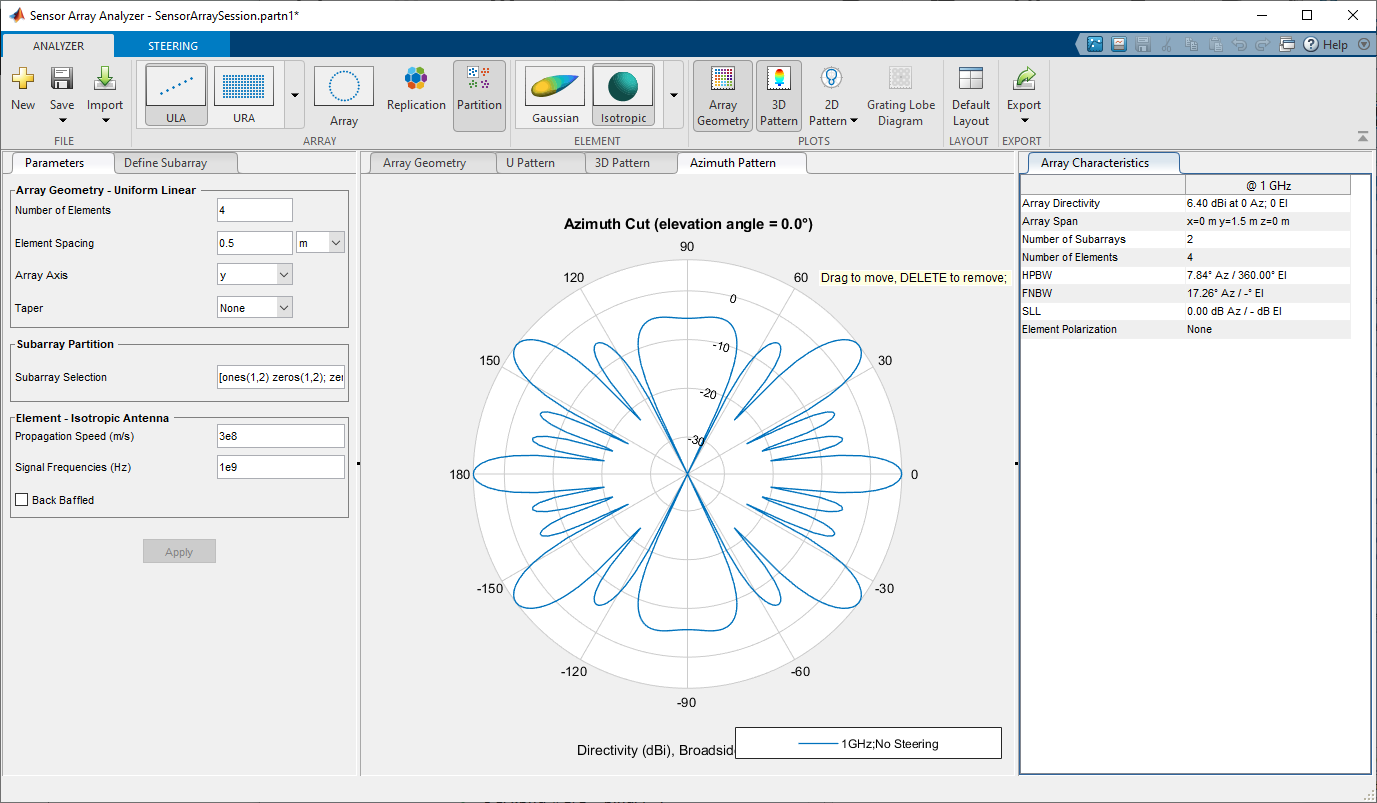Open the Array Axis dropdown
This screenshot has width=1377, height=803.
255,275
